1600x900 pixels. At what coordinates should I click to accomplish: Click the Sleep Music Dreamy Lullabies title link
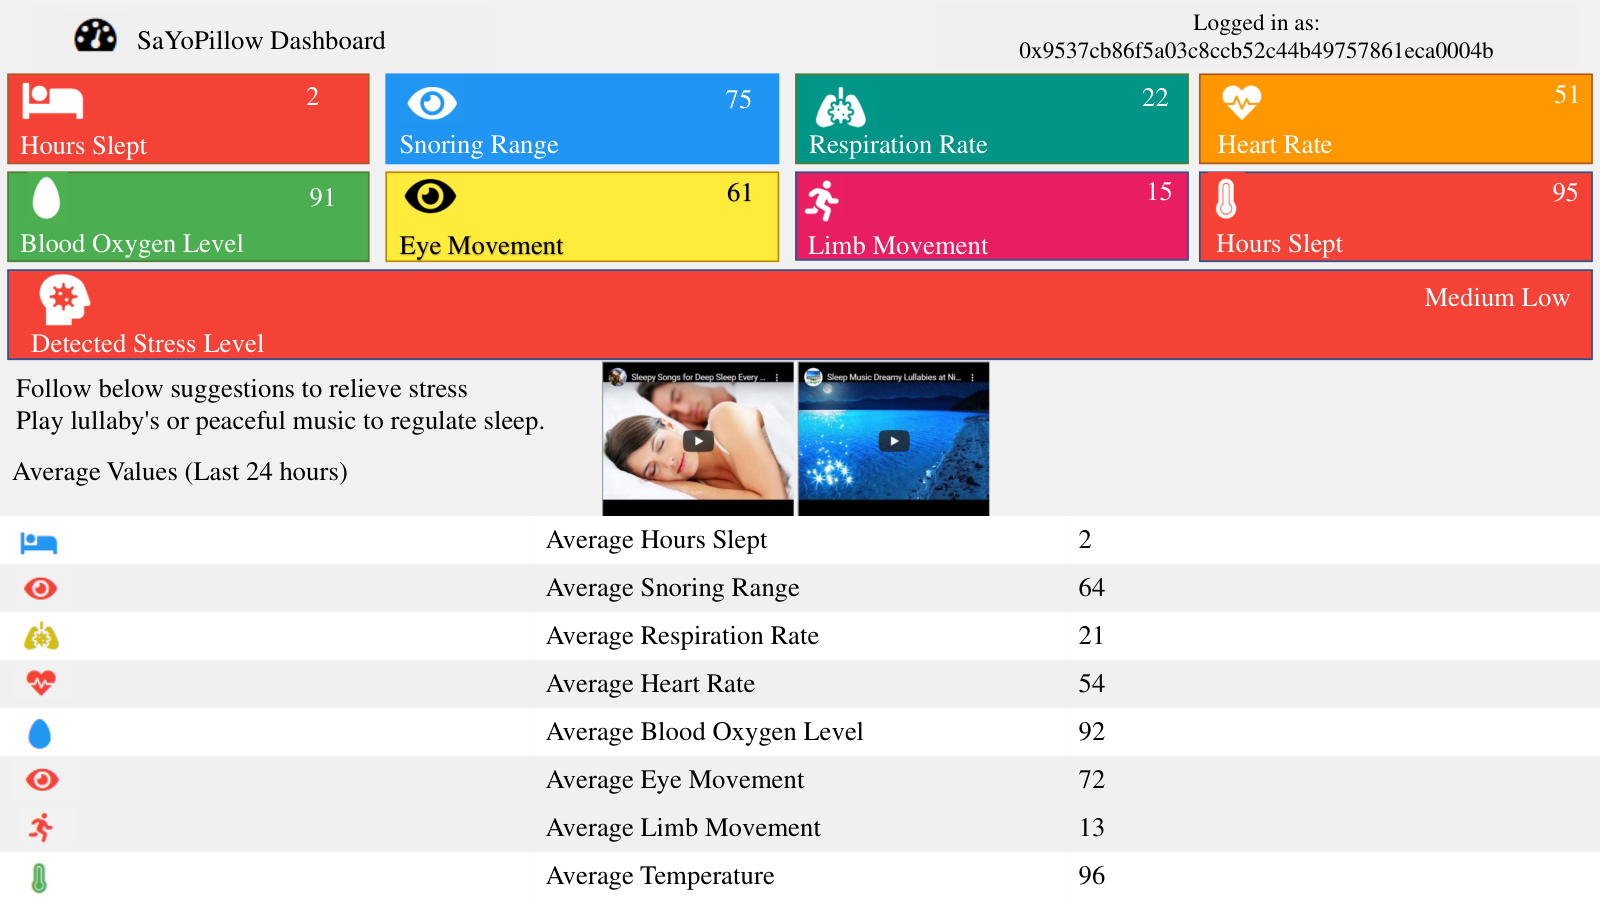894,377
